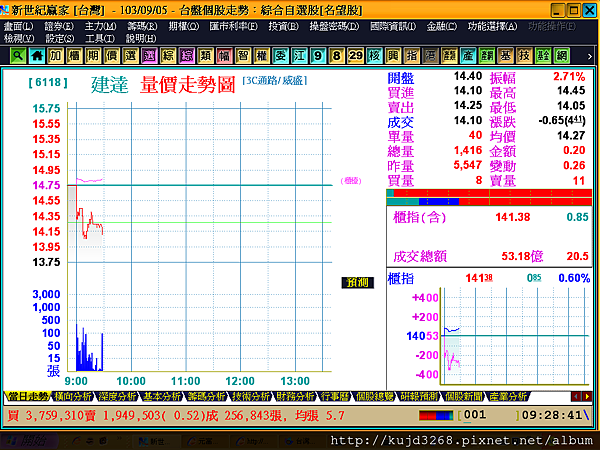Select the 類 toolbar icon next to 幅
This screenshot has width=600, height=450.
tap(205, 56)
